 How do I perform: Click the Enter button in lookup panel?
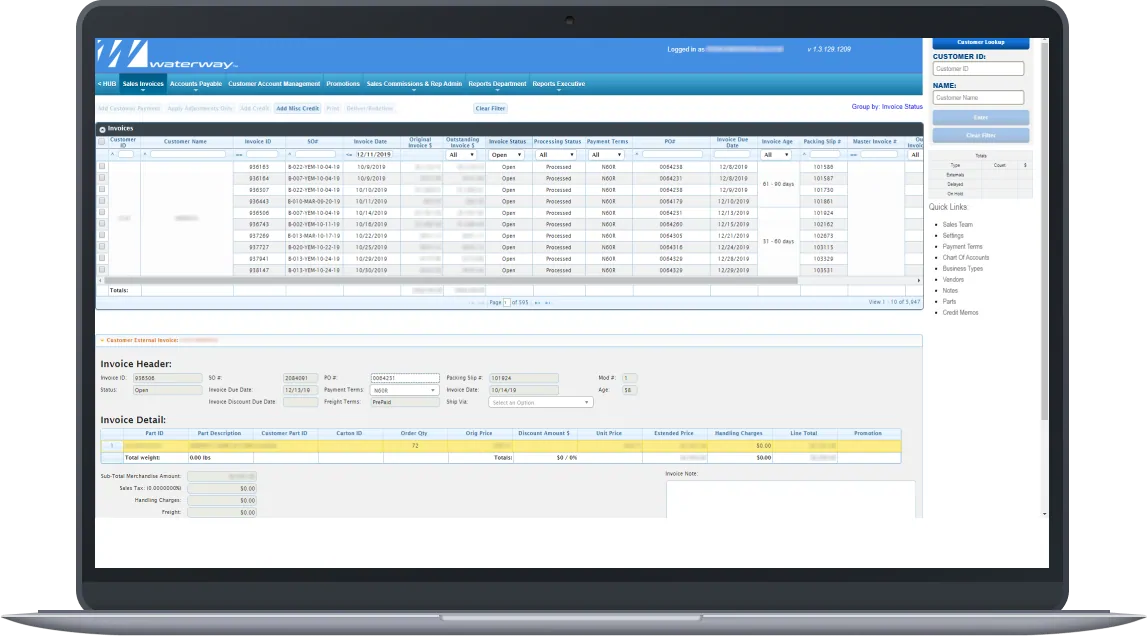[980, 117]
